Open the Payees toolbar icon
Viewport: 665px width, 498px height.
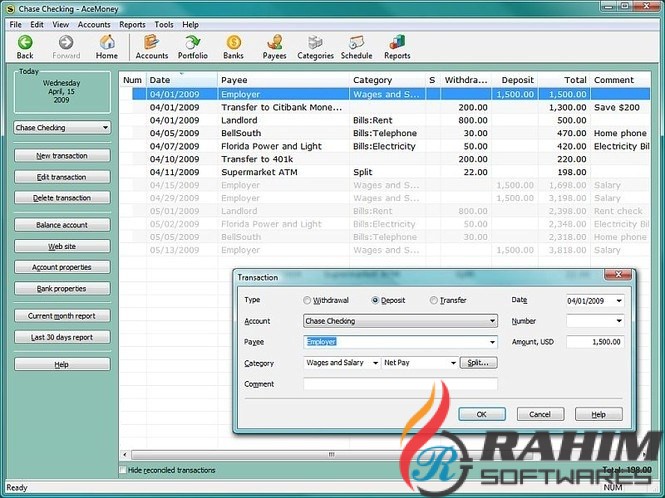(274, 47)
